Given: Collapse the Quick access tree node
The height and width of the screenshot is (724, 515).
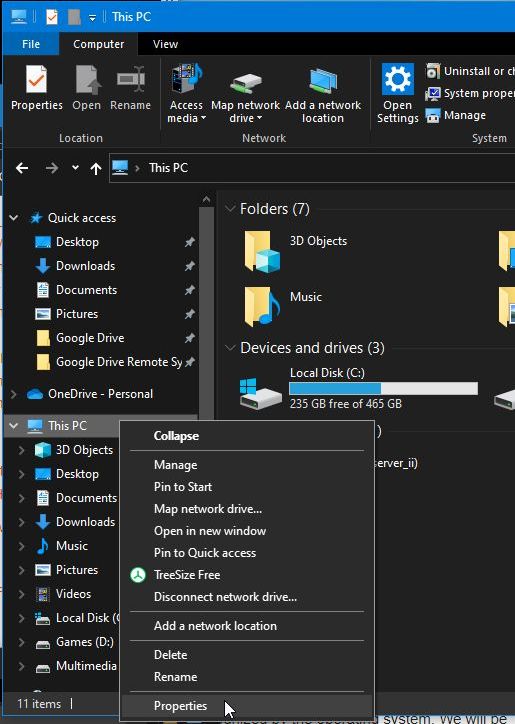Looking at the screenshot, I should (14, 217).
